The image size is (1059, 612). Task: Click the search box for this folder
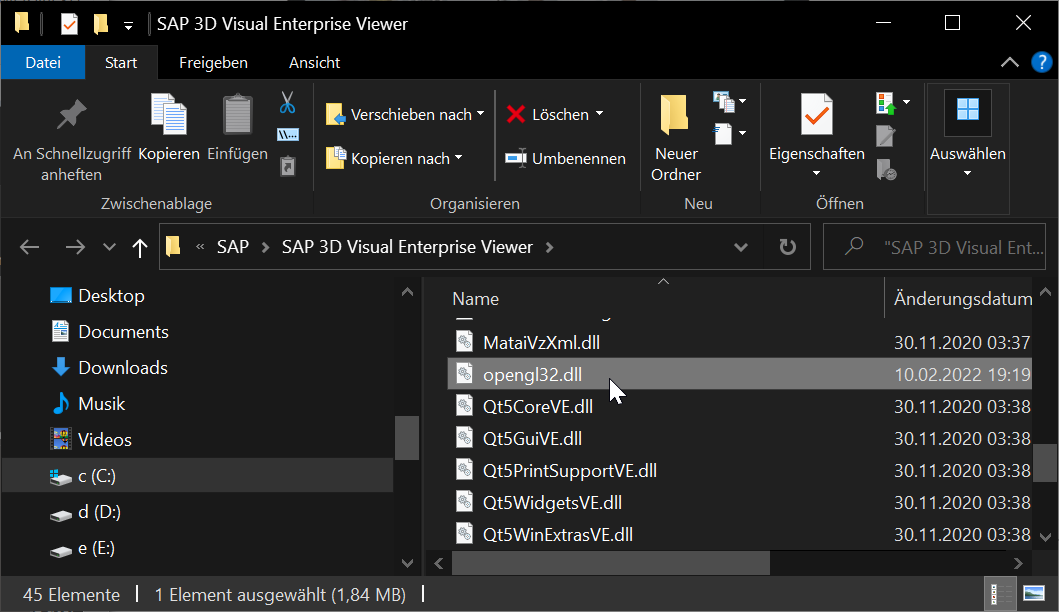[935, 247]
